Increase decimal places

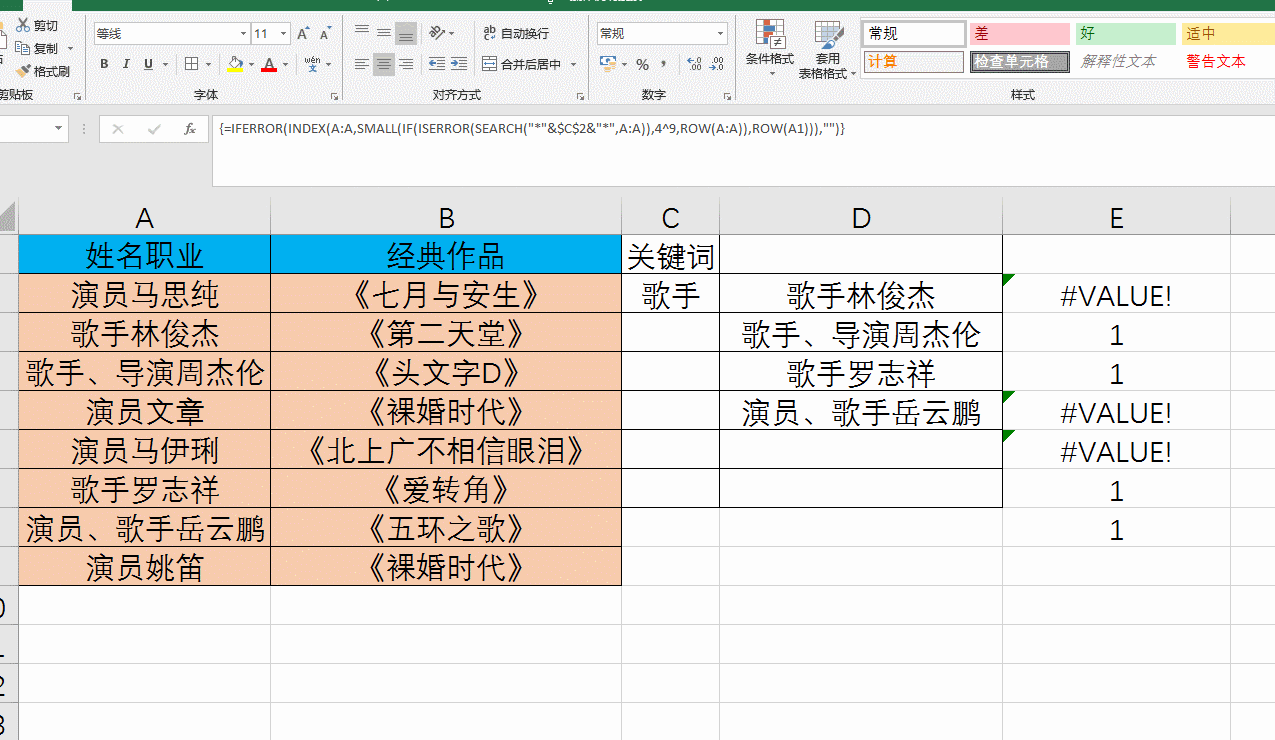click(692, 64)
